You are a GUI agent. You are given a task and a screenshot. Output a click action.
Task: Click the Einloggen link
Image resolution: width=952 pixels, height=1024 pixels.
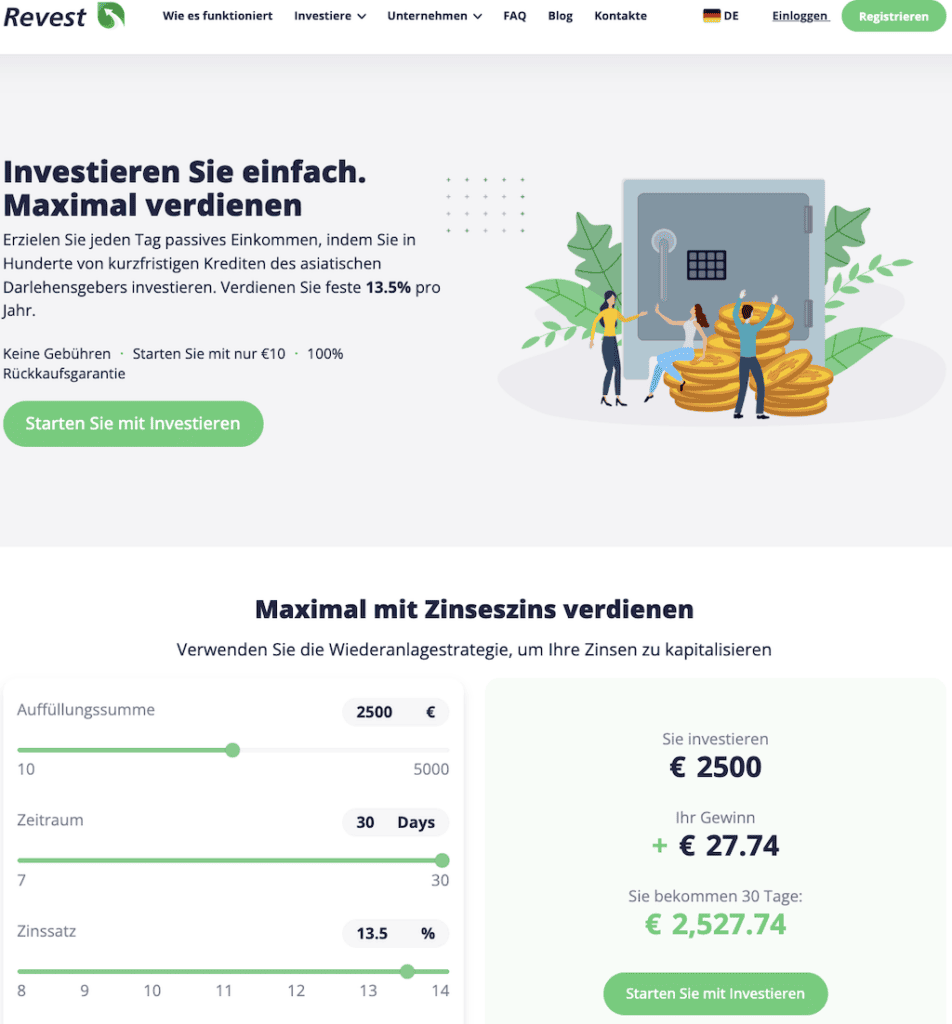coord(799,16)
